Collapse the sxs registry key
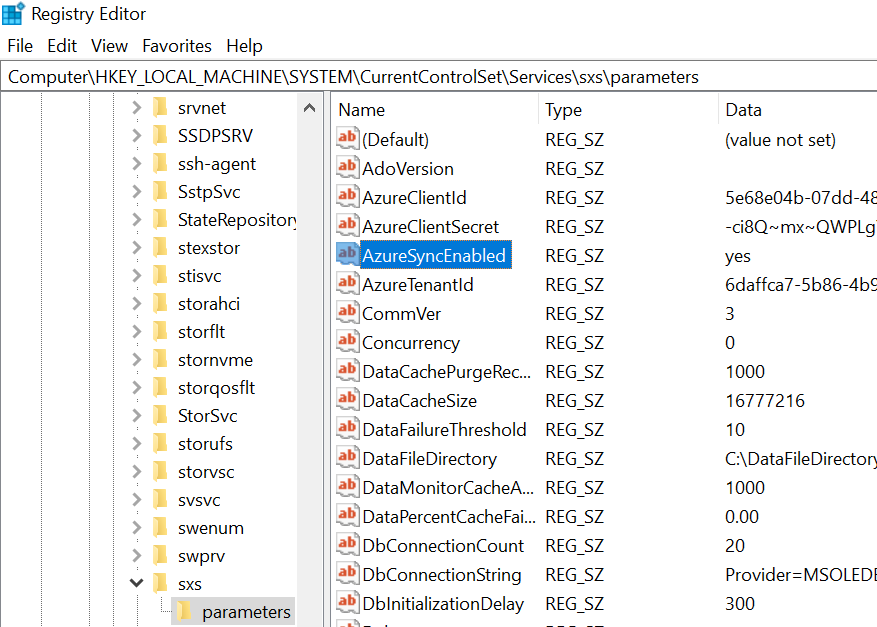877x627 pixels. click(137, 584)
